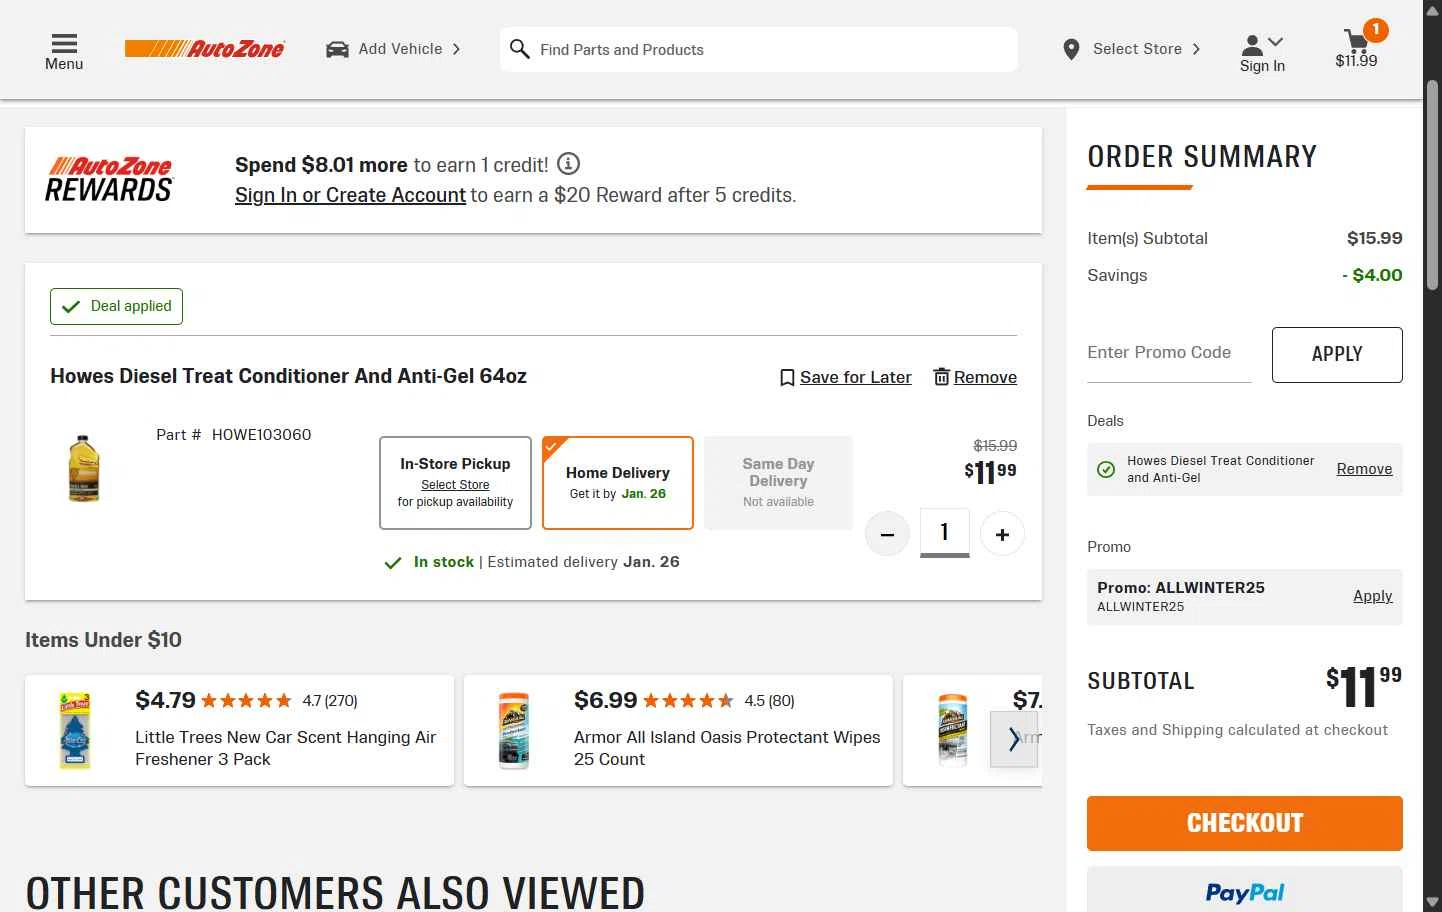Viewport: 1442px width, 912px height.
Task: Apply the ALLWINTER25 promo
Action: coord(1372,596)
